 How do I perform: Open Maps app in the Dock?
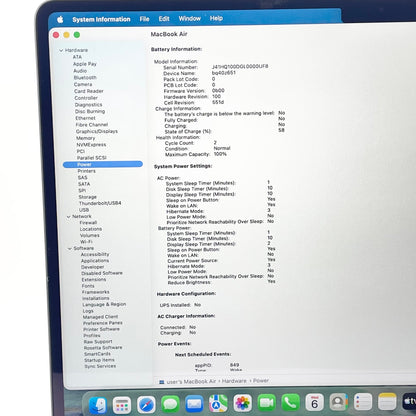pos(218,403)
